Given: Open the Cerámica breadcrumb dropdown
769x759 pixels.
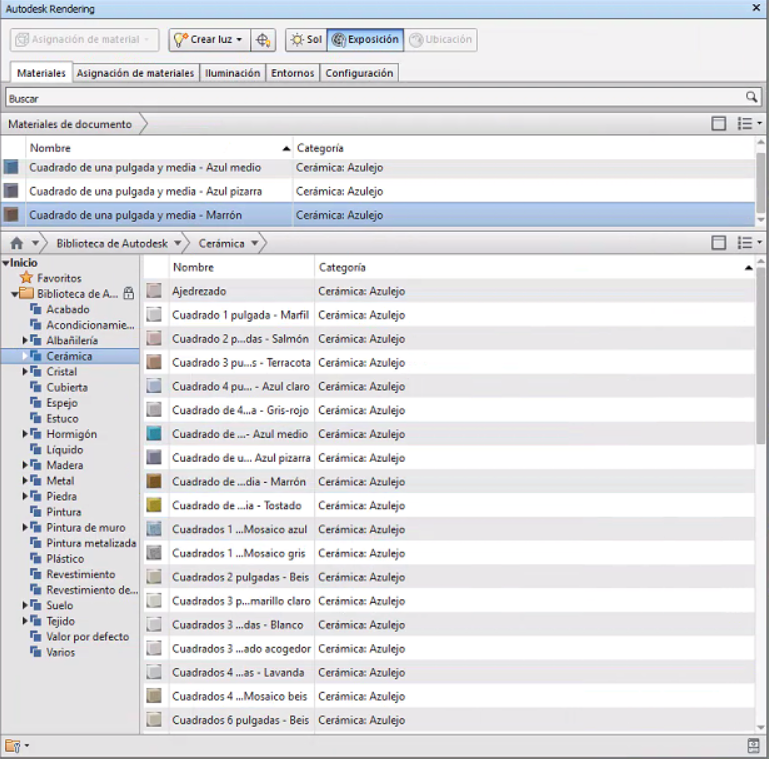Looking at the screenshot, I should (x=255, y=243).
